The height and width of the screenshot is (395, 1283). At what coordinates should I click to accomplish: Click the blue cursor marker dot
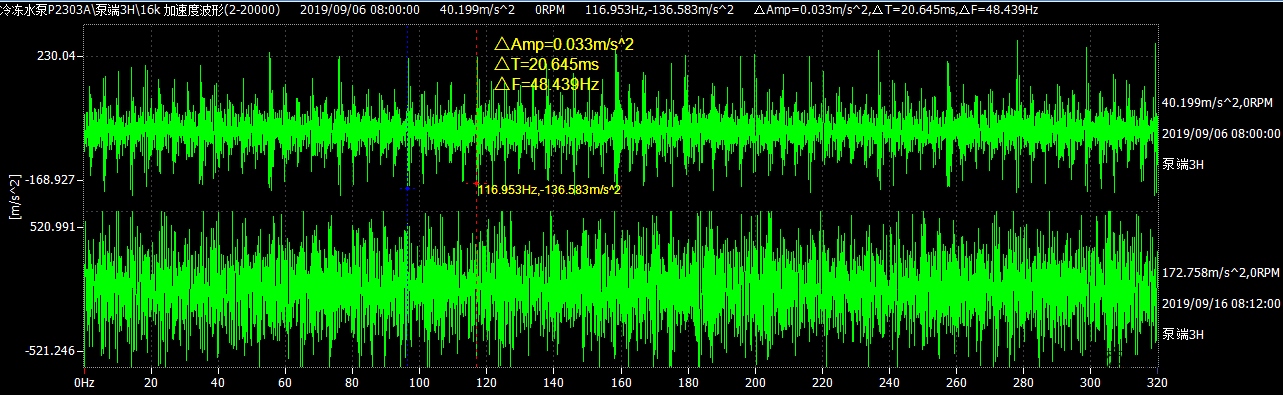407,188
